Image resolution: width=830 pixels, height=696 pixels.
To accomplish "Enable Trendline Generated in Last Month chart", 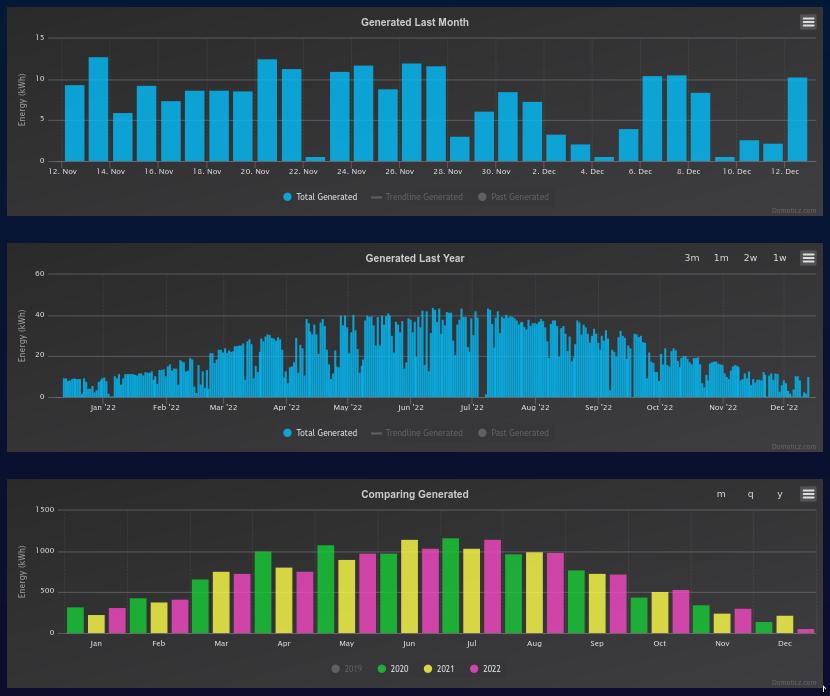I will point(417,197).
